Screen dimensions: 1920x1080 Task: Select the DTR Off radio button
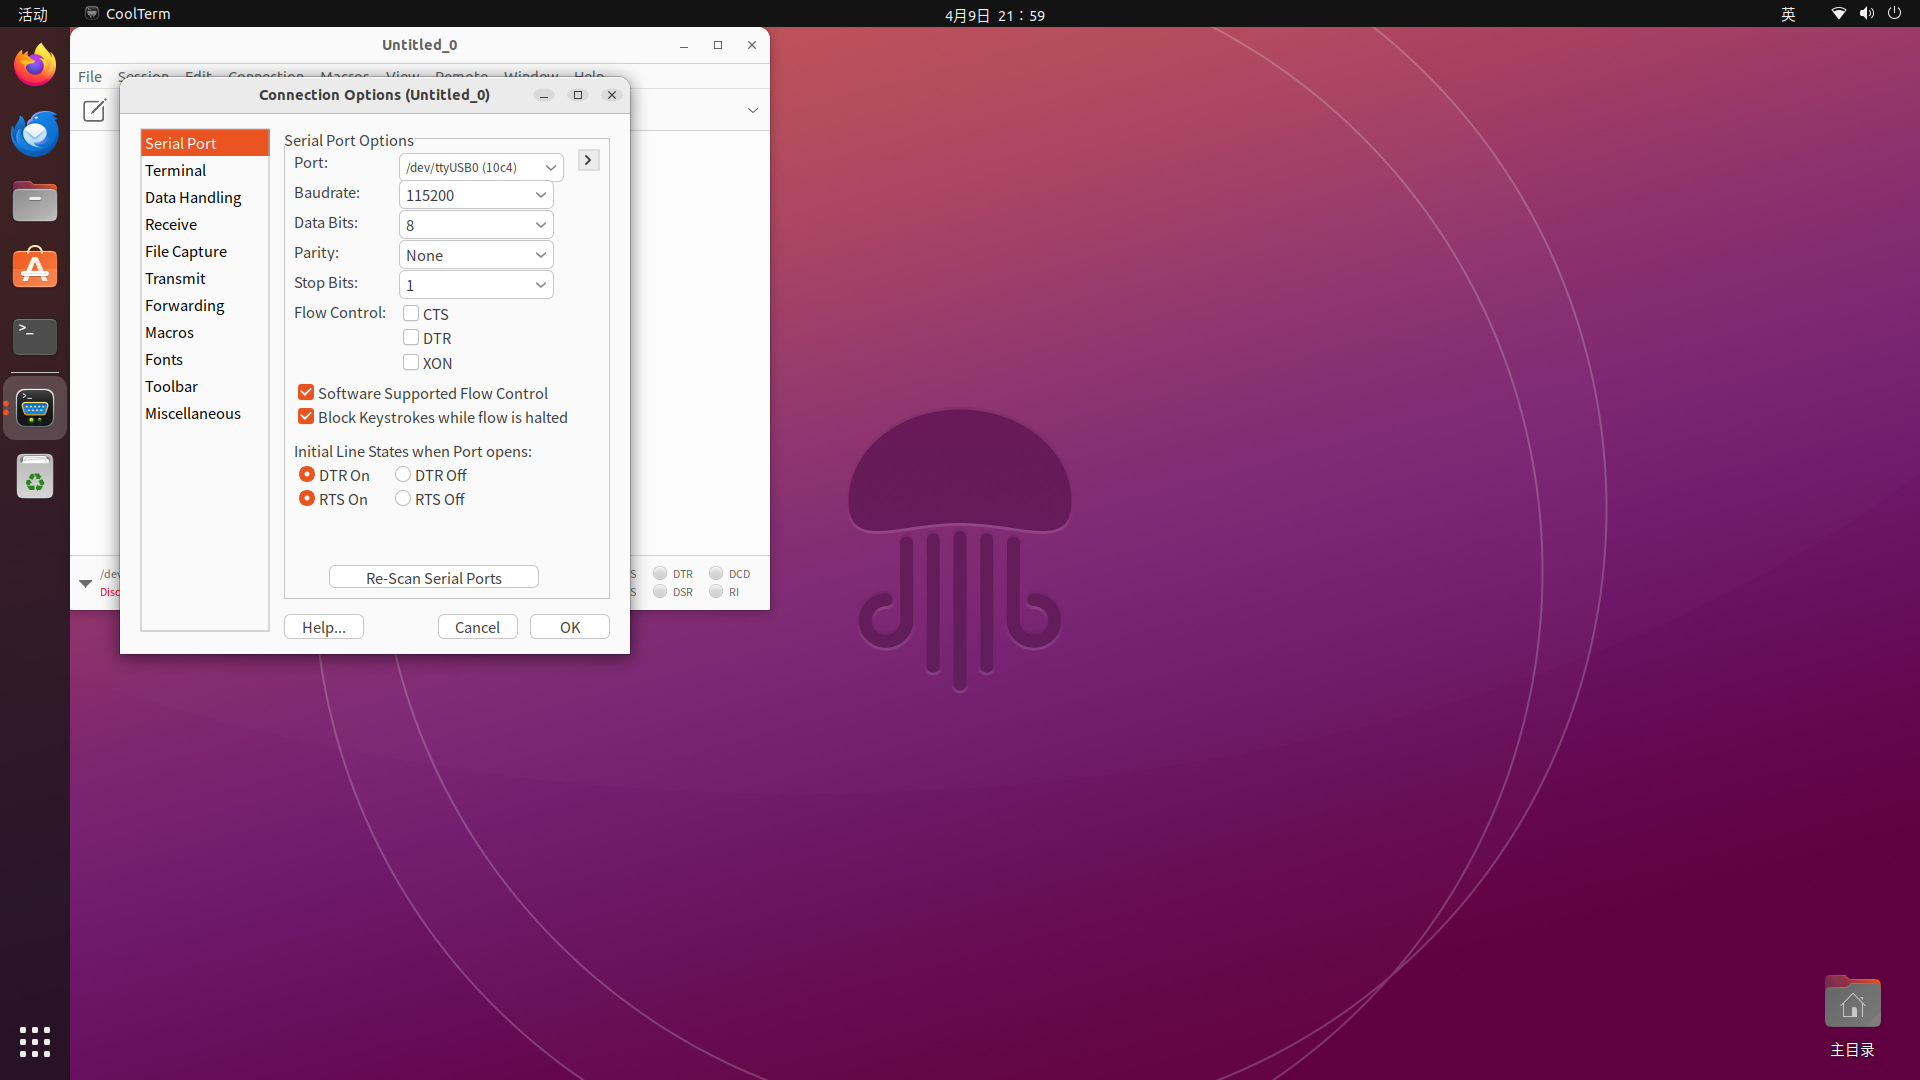click(403, 475)
